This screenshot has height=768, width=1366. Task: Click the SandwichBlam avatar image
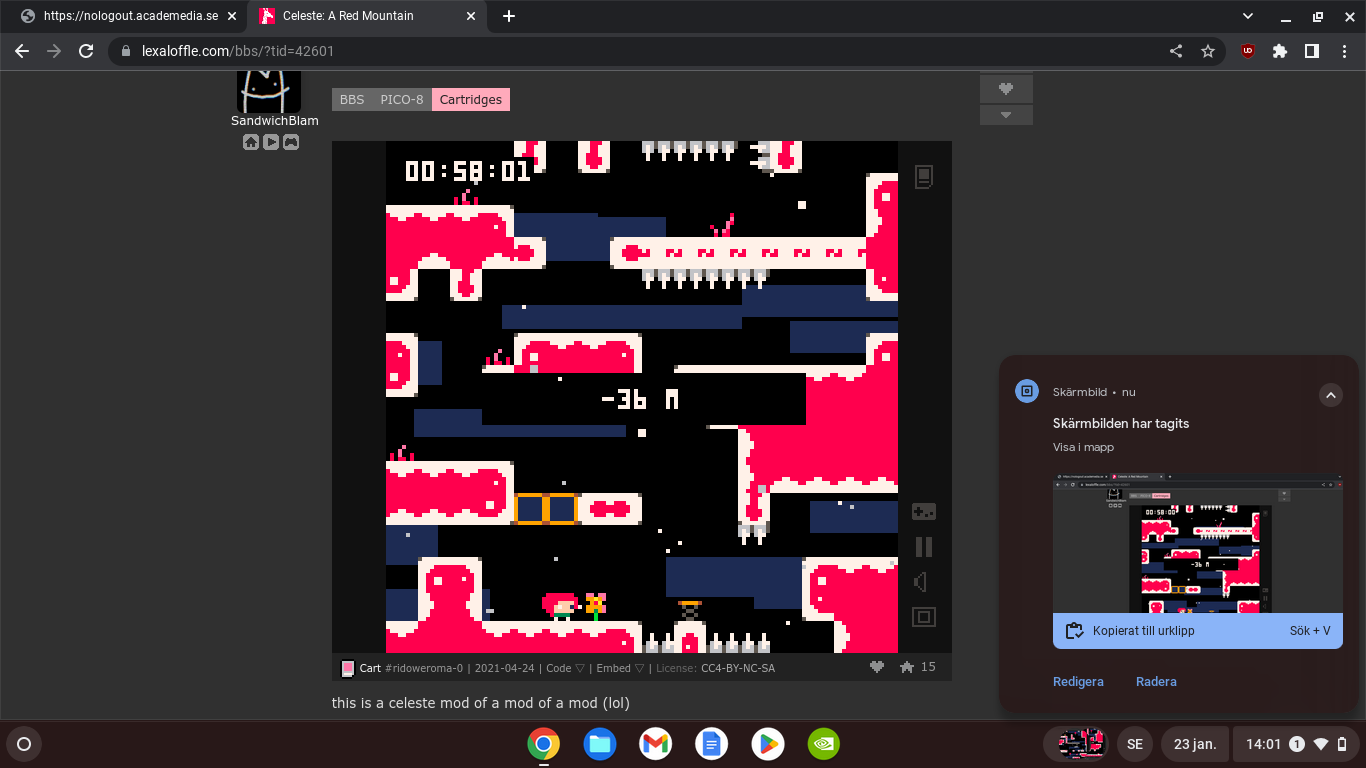coord(269,92)
